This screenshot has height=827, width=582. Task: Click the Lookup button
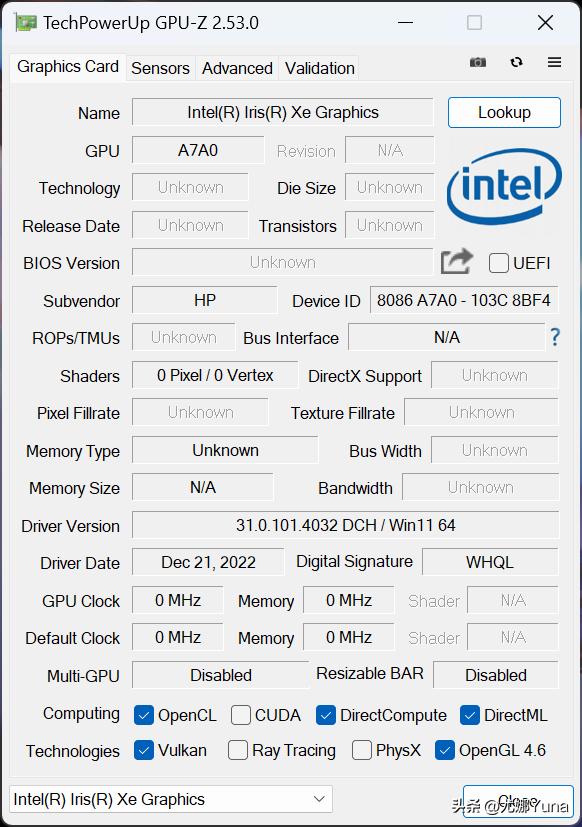pos(504,112)
